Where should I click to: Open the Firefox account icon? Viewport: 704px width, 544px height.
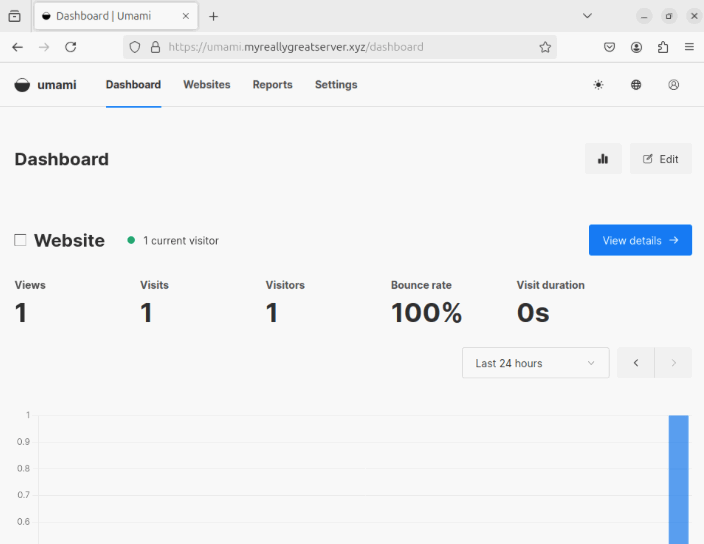click(x=636, y=47)
